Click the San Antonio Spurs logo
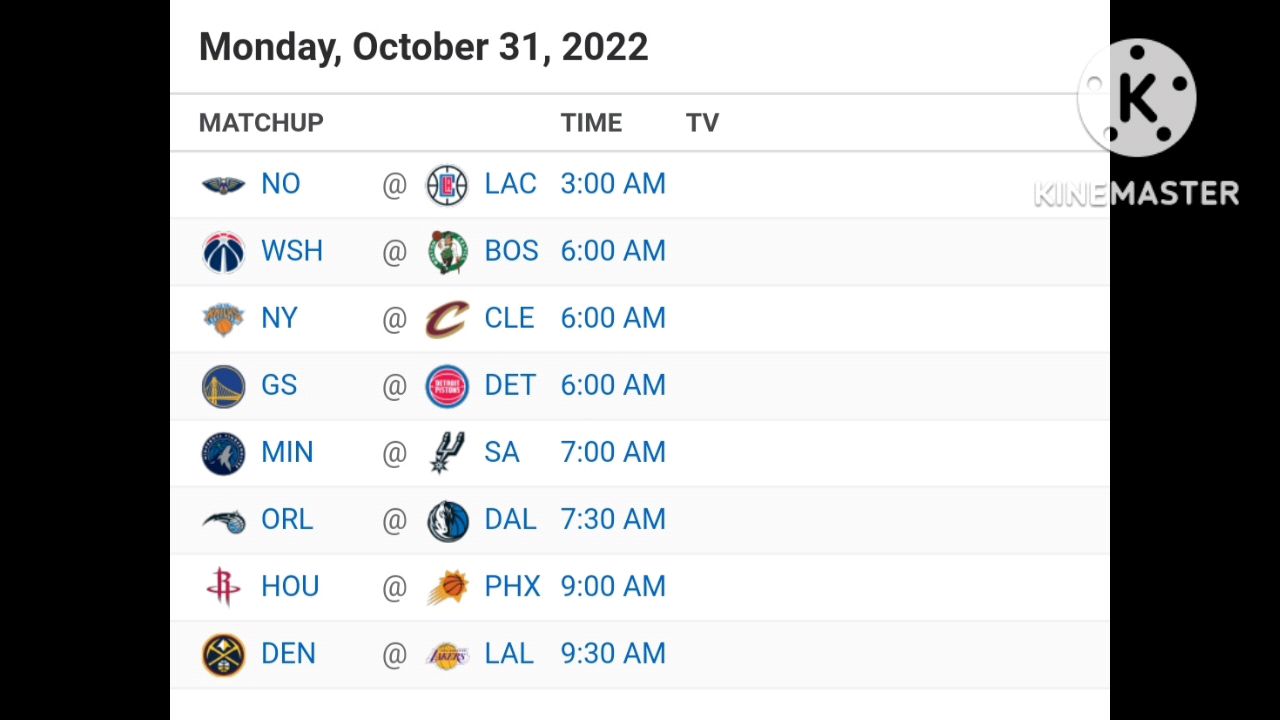 click(x=447, y=453)
